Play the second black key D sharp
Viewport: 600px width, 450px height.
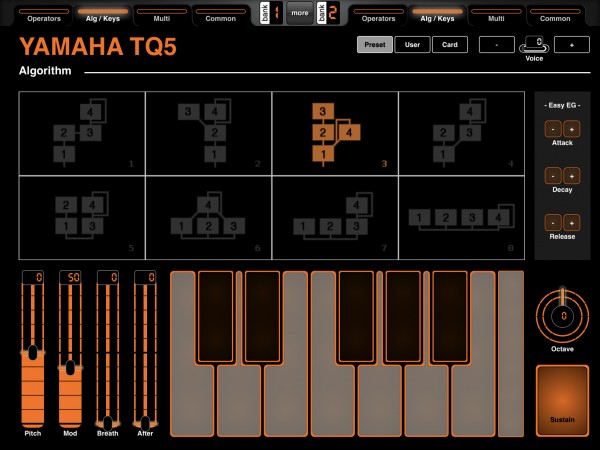(x=262, y=316)
